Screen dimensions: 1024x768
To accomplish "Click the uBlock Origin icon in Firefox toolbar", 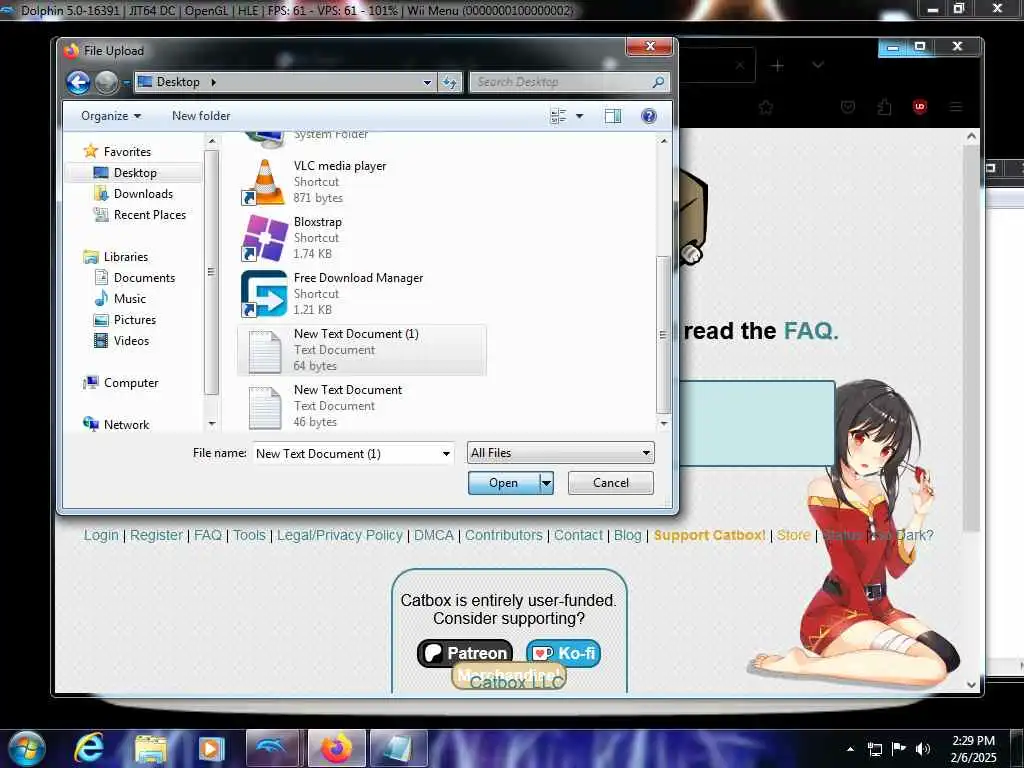I will coord(920,106).
